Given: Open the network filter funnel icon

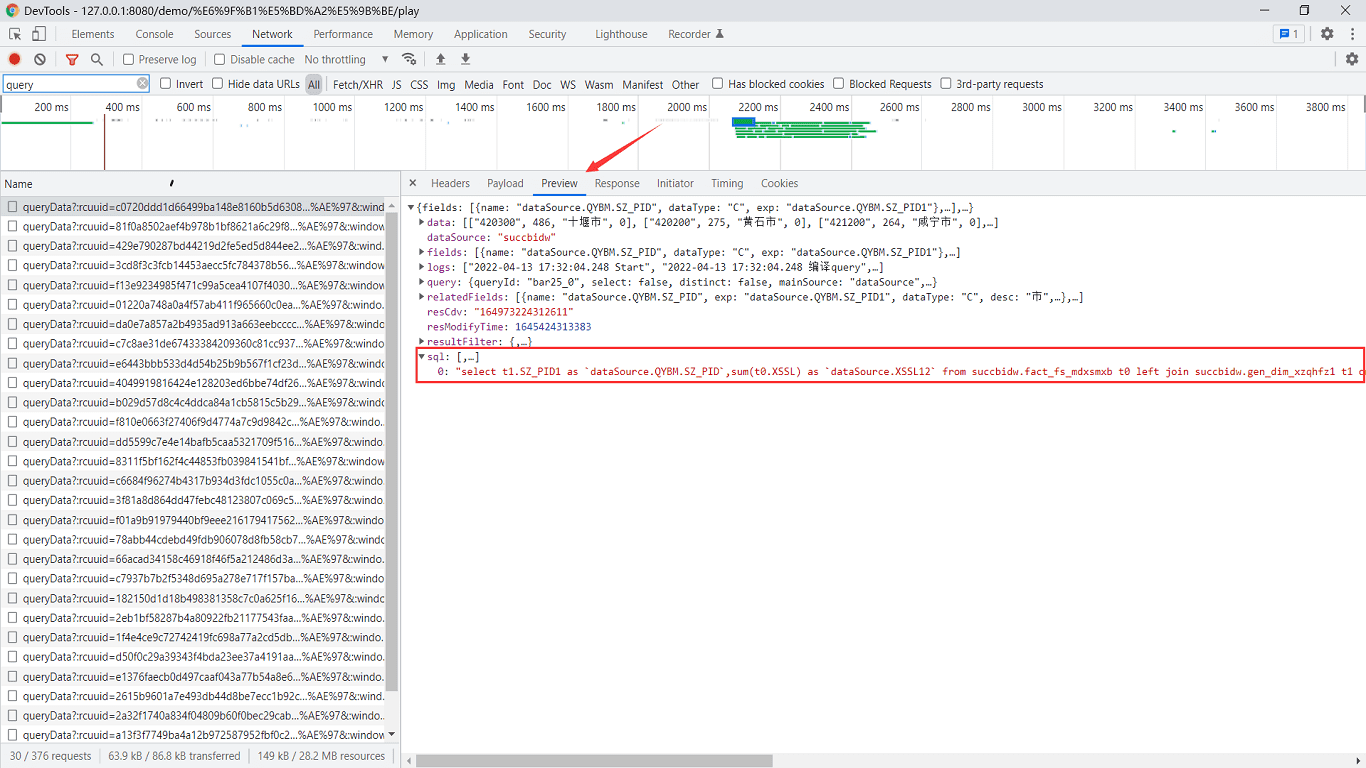Looking at the screenshot, I should 71,59.
